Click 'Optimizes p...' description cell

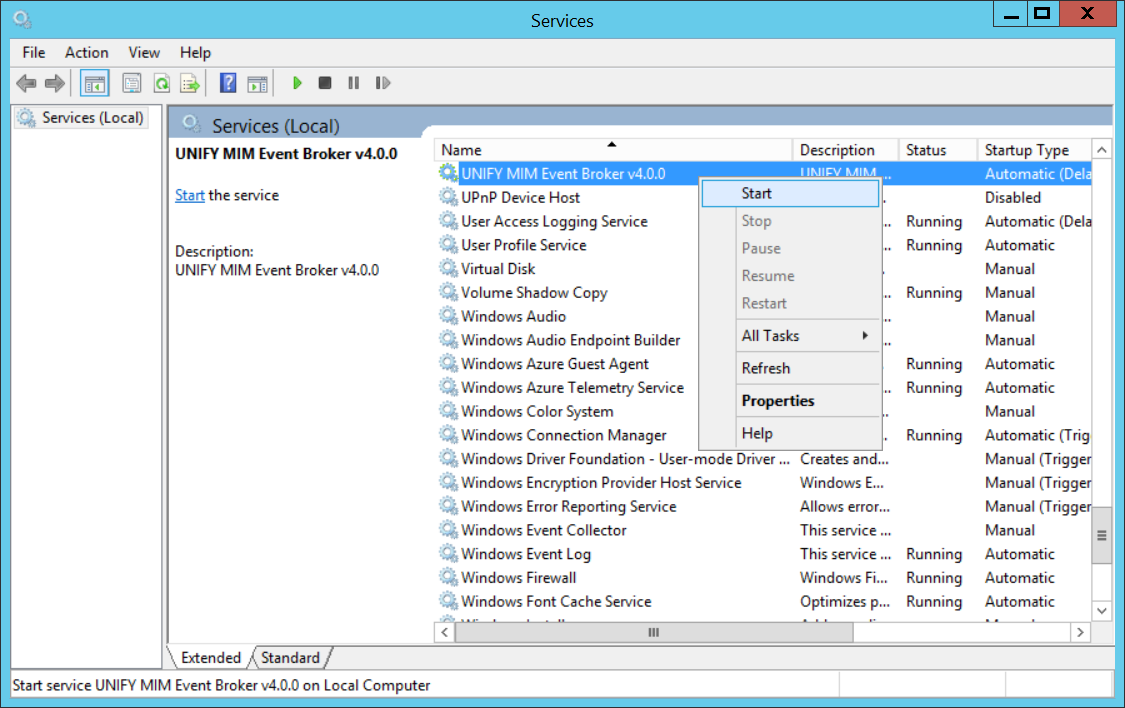844,601
